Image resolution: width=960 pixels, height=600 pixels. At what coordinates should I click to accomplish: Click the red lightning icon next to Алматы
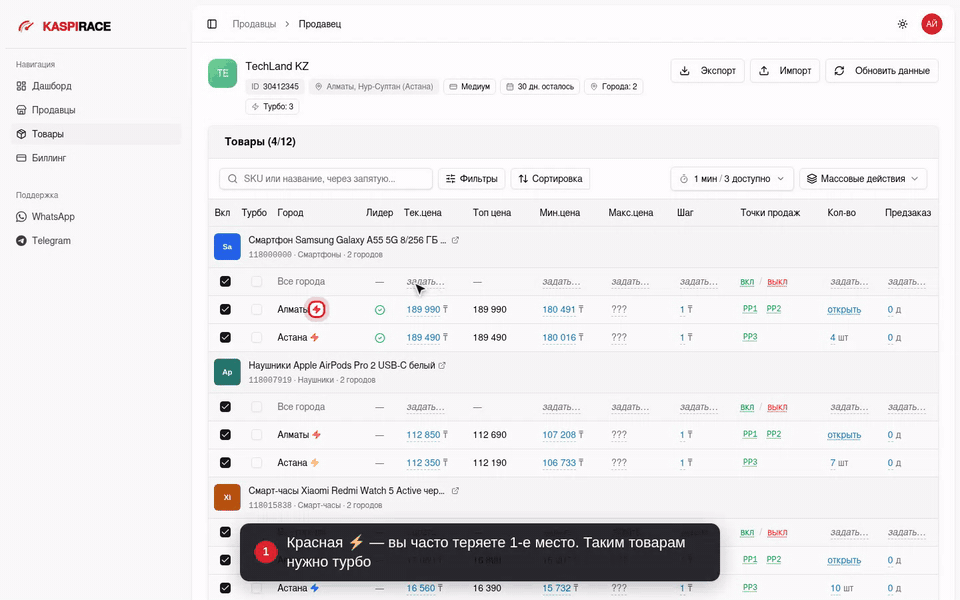click(317, 309)
